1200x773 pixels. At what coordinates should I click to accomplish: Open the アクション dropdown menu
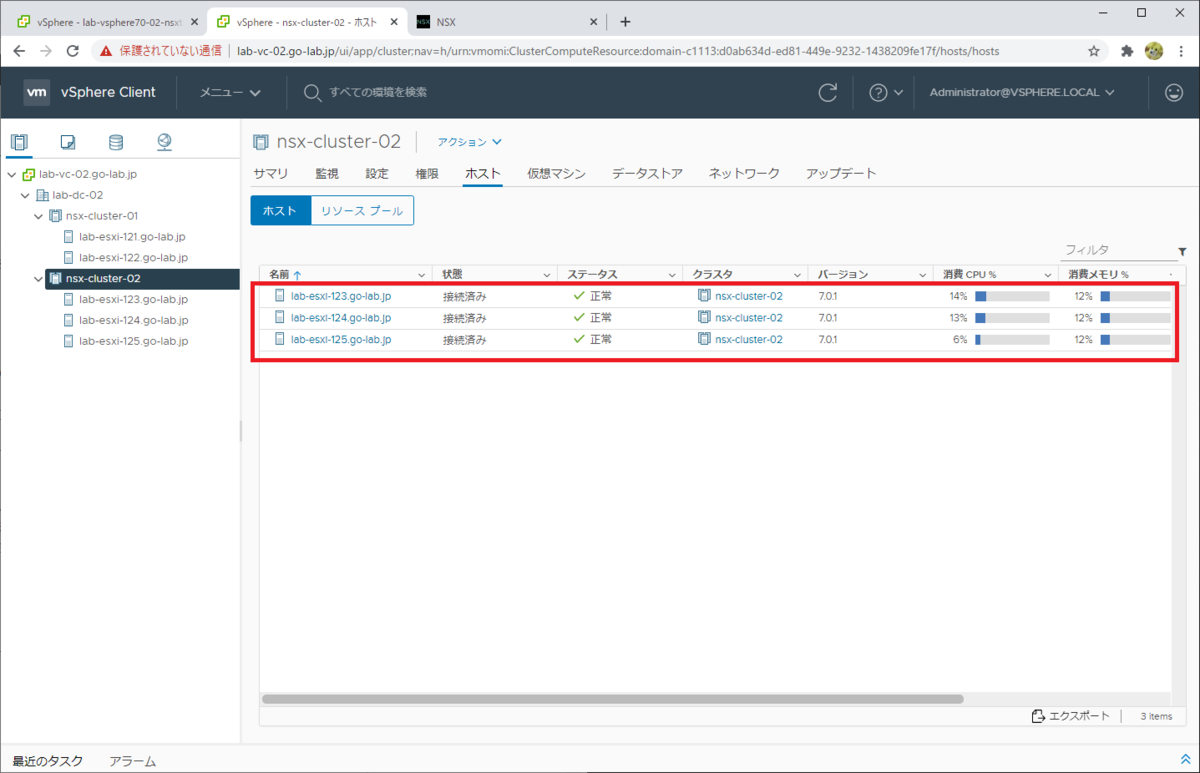coord(469,142)
